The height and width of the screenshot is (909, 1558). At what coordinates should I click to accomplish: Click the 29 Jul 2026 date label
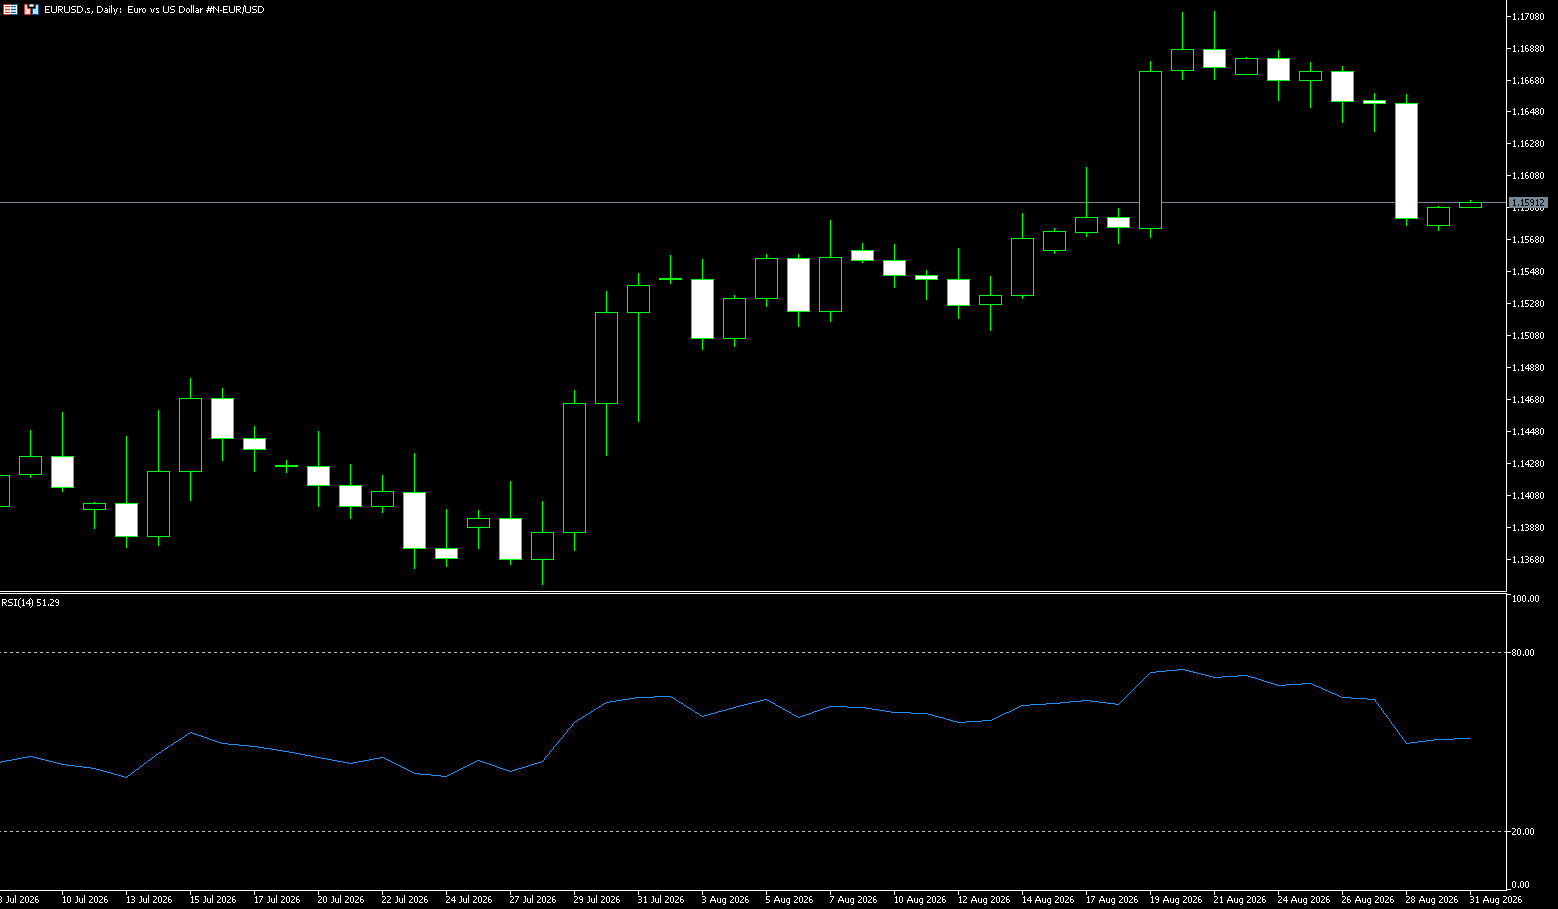click(597, 900)
